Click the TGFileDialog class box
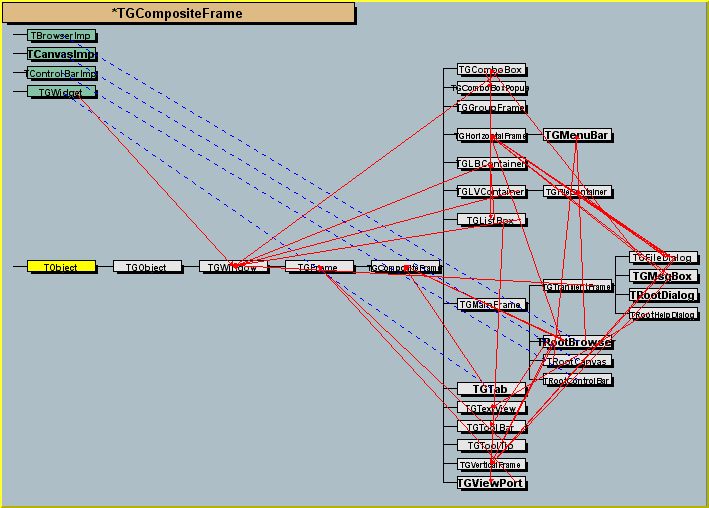The height and width of the screenshot is (508, 709). [663, 257]
